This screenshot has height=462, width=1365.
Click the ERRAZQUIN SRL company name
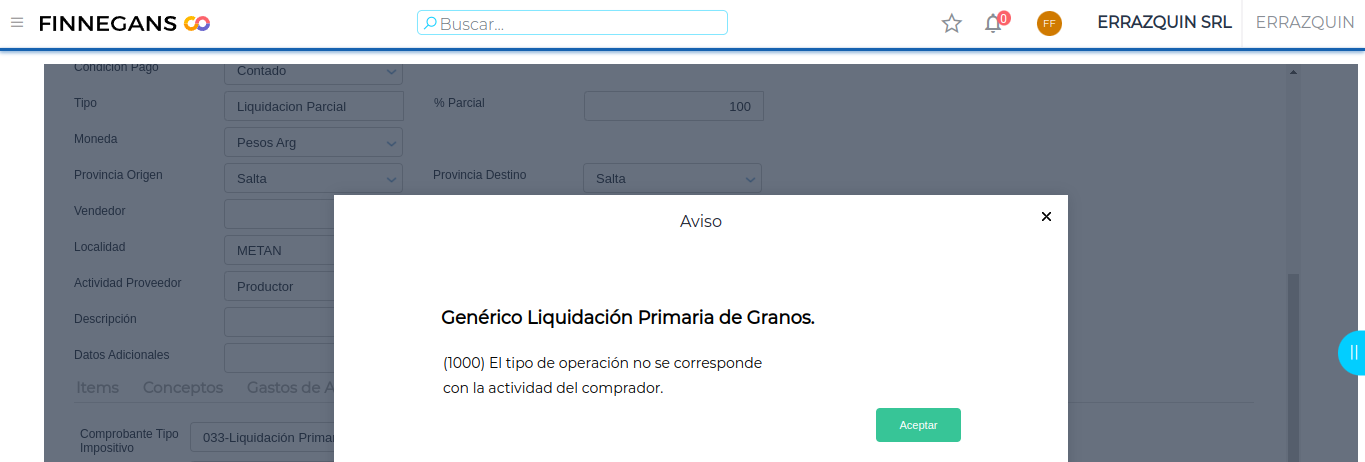click(1164, 22)
